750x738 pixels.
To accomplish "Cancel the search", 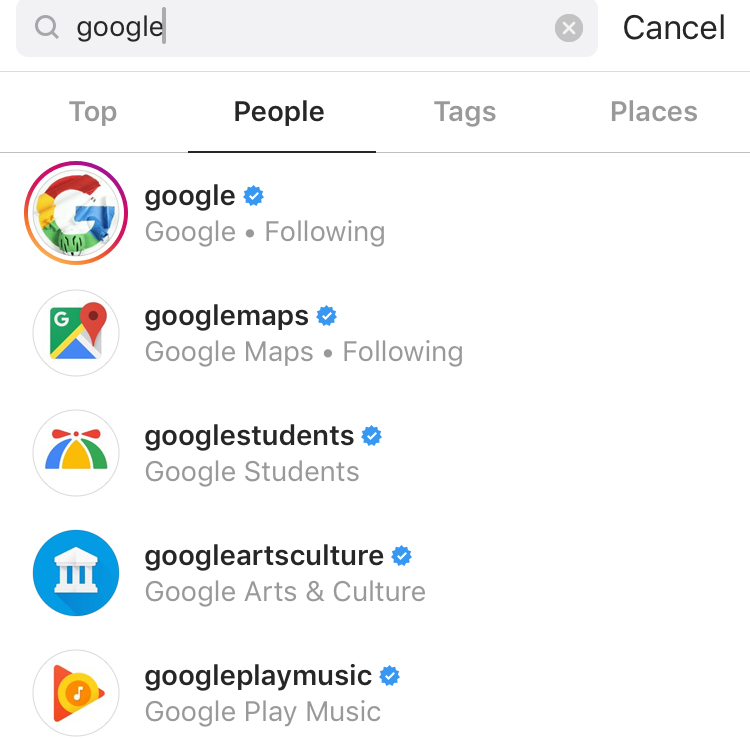I will 674,28.
